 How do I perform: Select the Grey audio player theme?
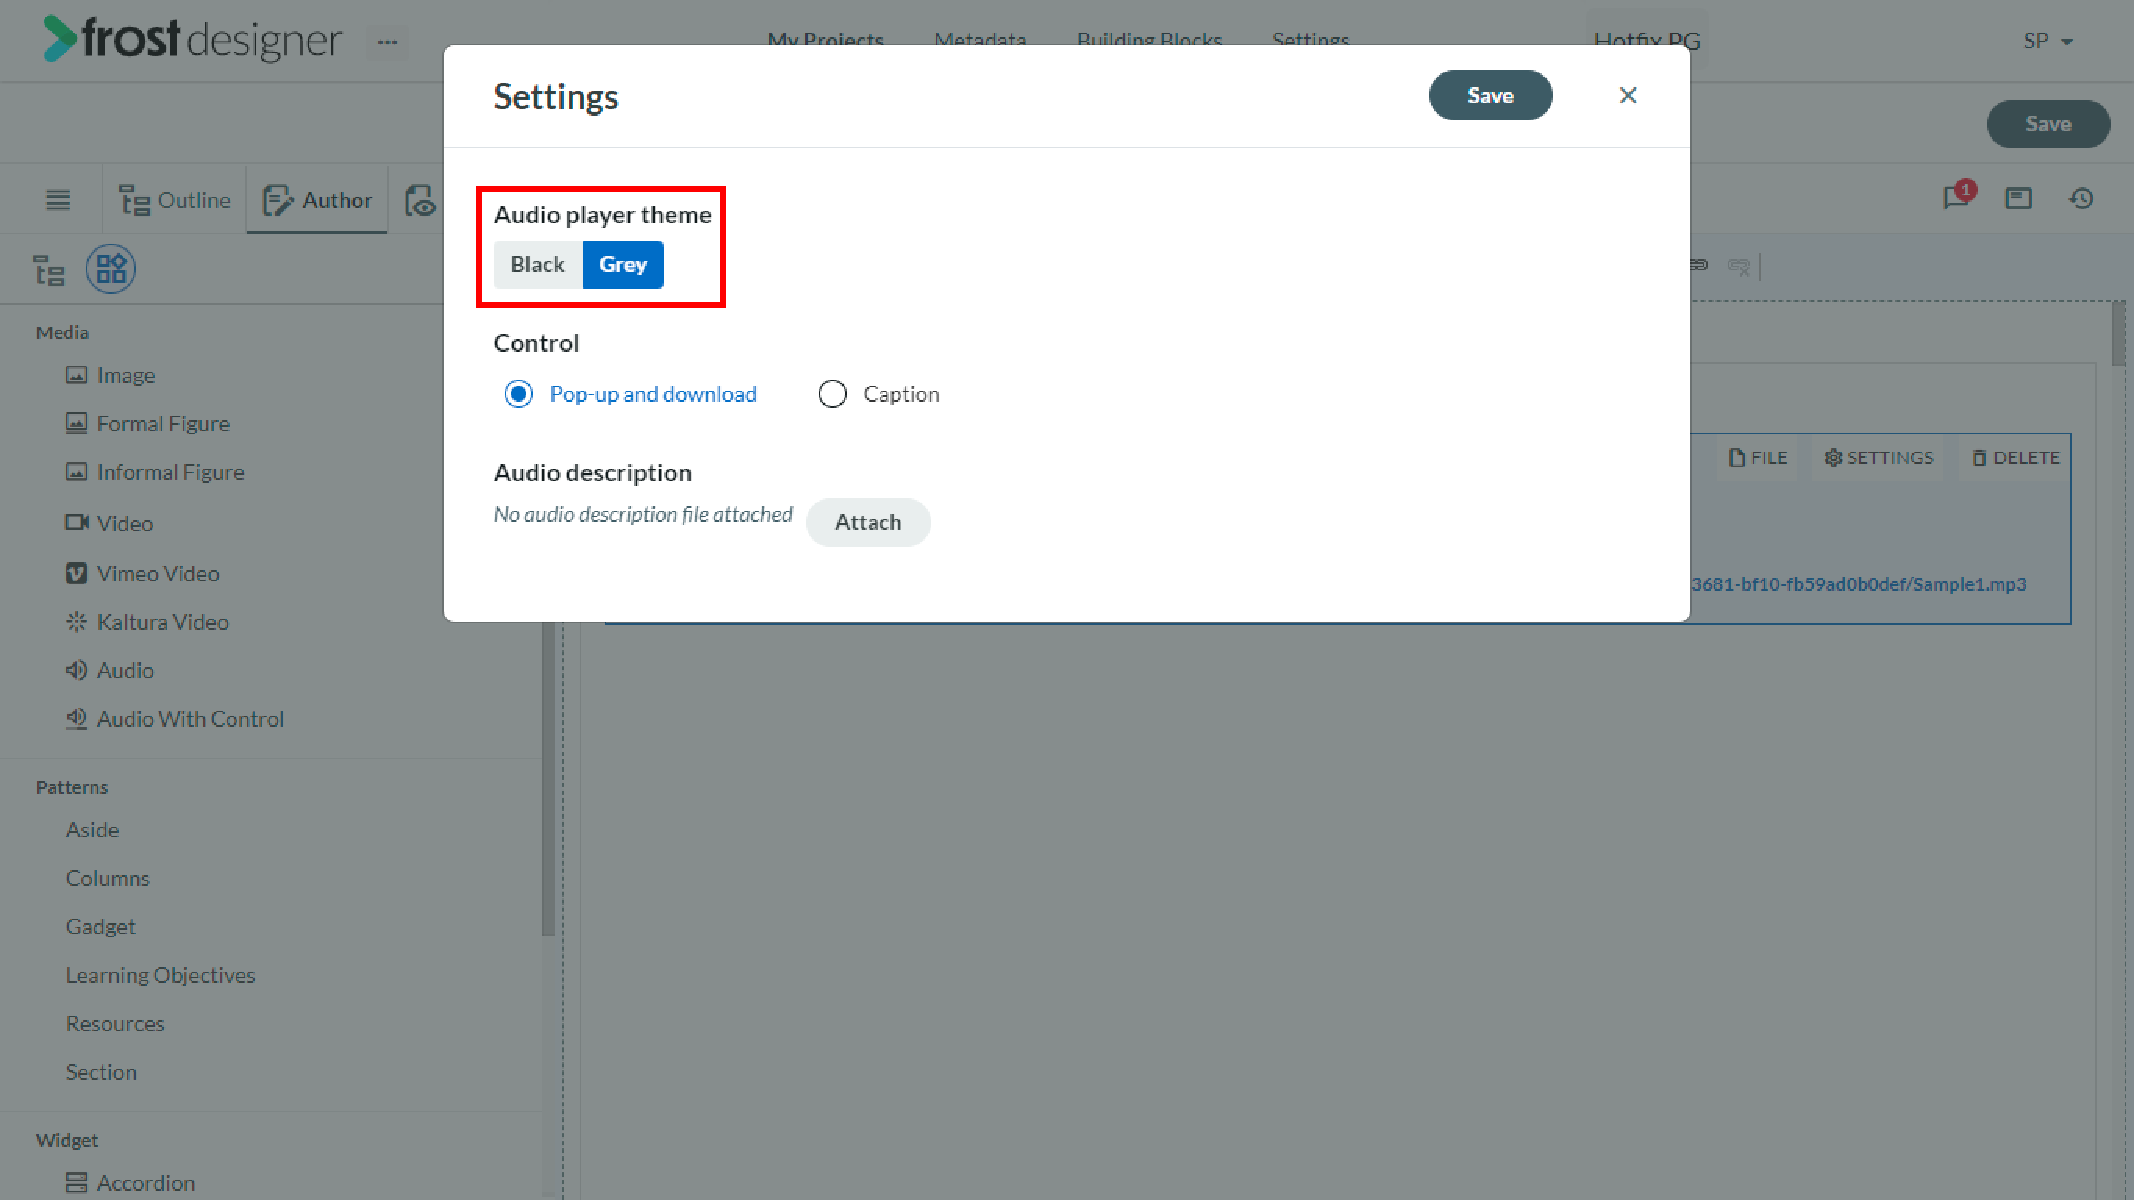(x=623, y=265)
